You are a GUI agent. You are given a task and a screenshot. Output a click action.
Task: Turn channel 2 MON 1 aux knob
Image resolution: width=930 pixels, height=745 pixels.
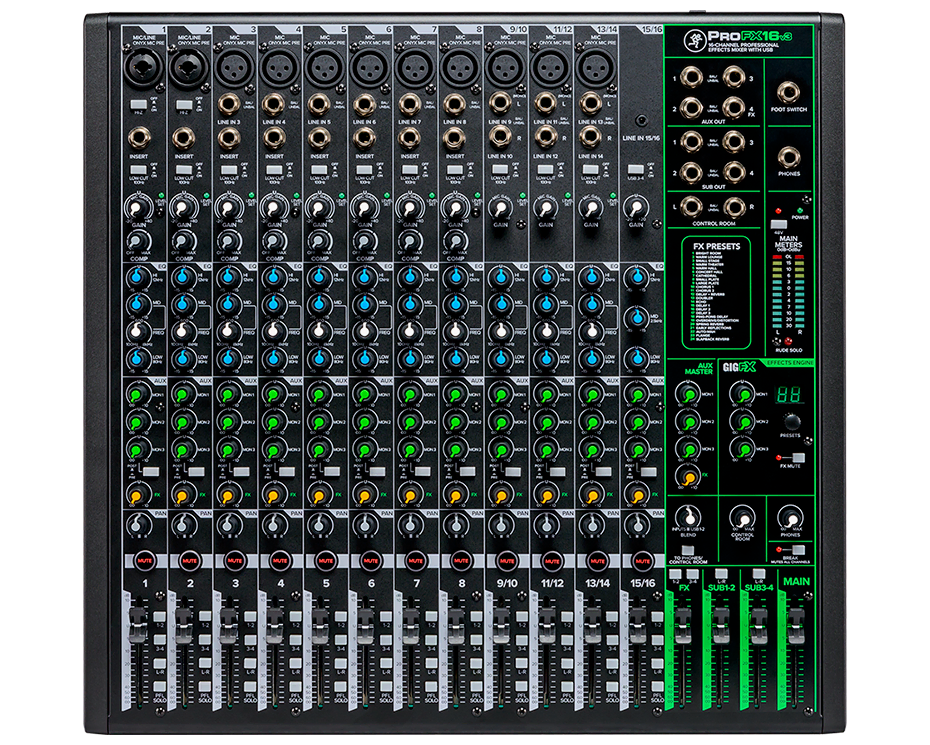183,394
